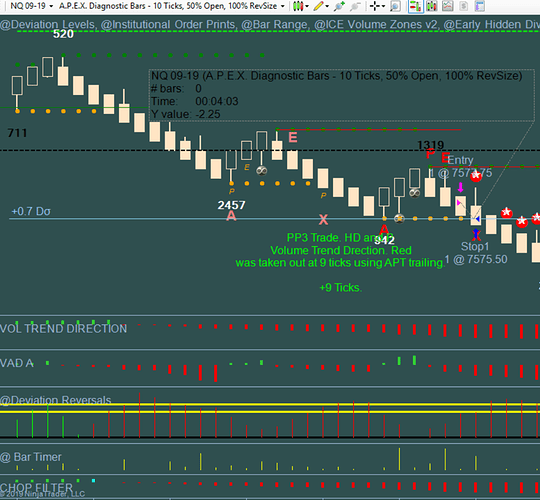
Task: Click the Stop1 order label
Action: (x=475, y=247)
